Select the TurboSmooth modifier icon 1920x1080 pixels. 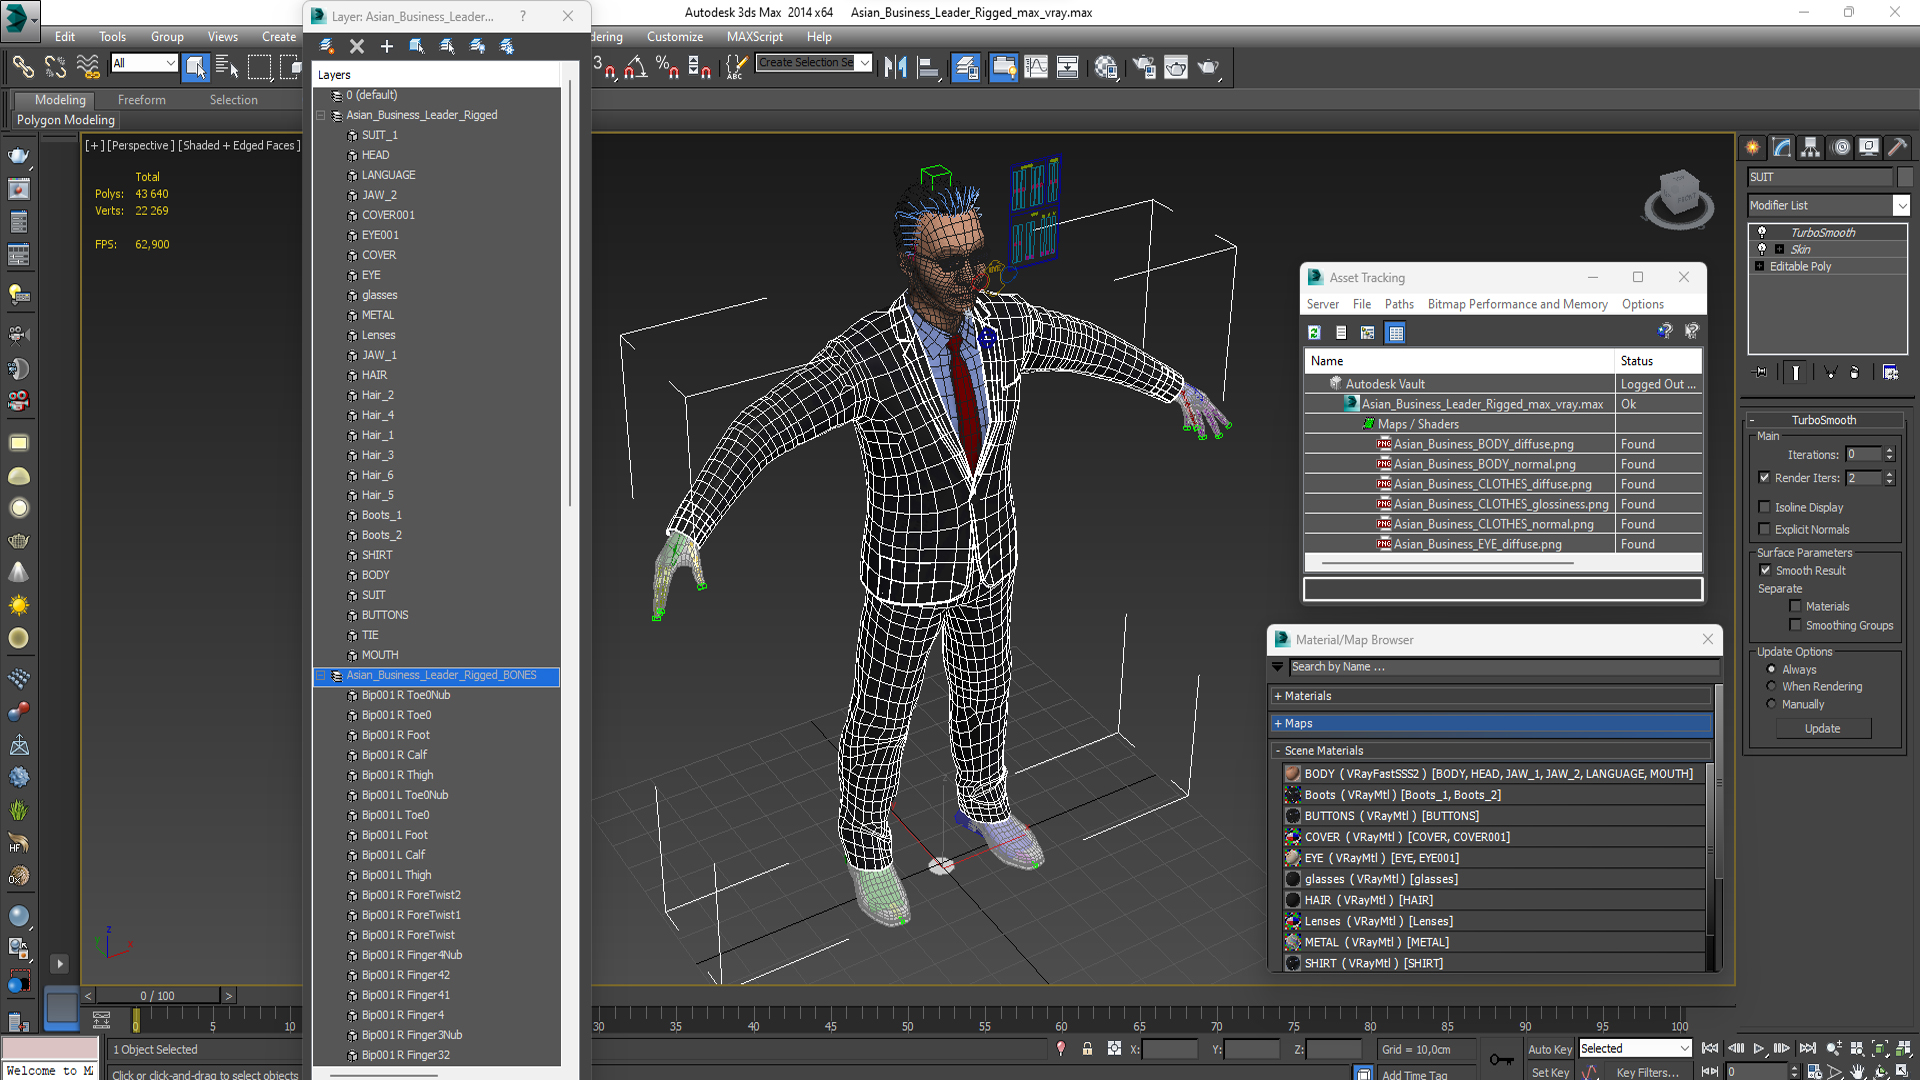pos(1762,232)
